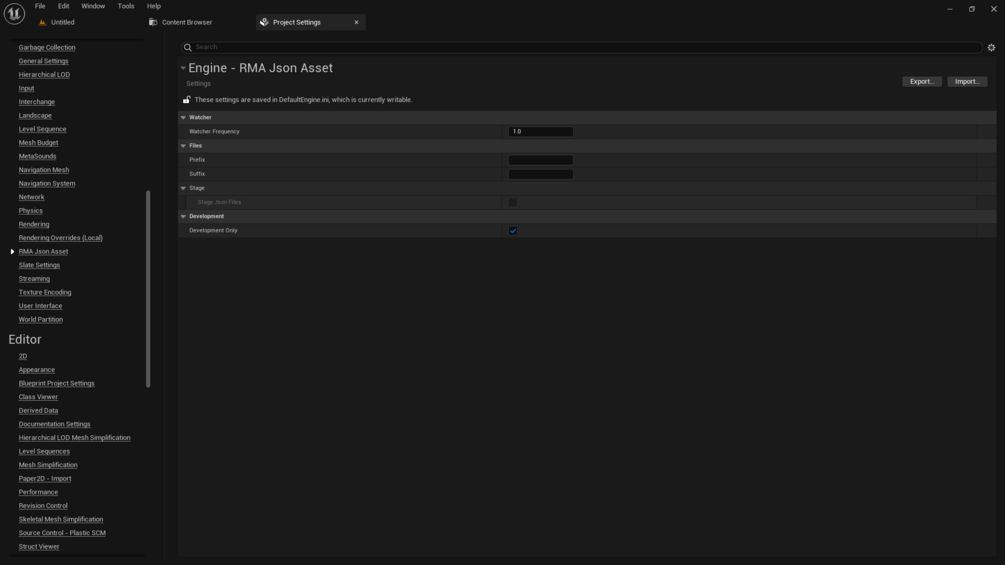1005x565 pixels.
Task: Open Streaming settings
Action: tap(34, 279)
